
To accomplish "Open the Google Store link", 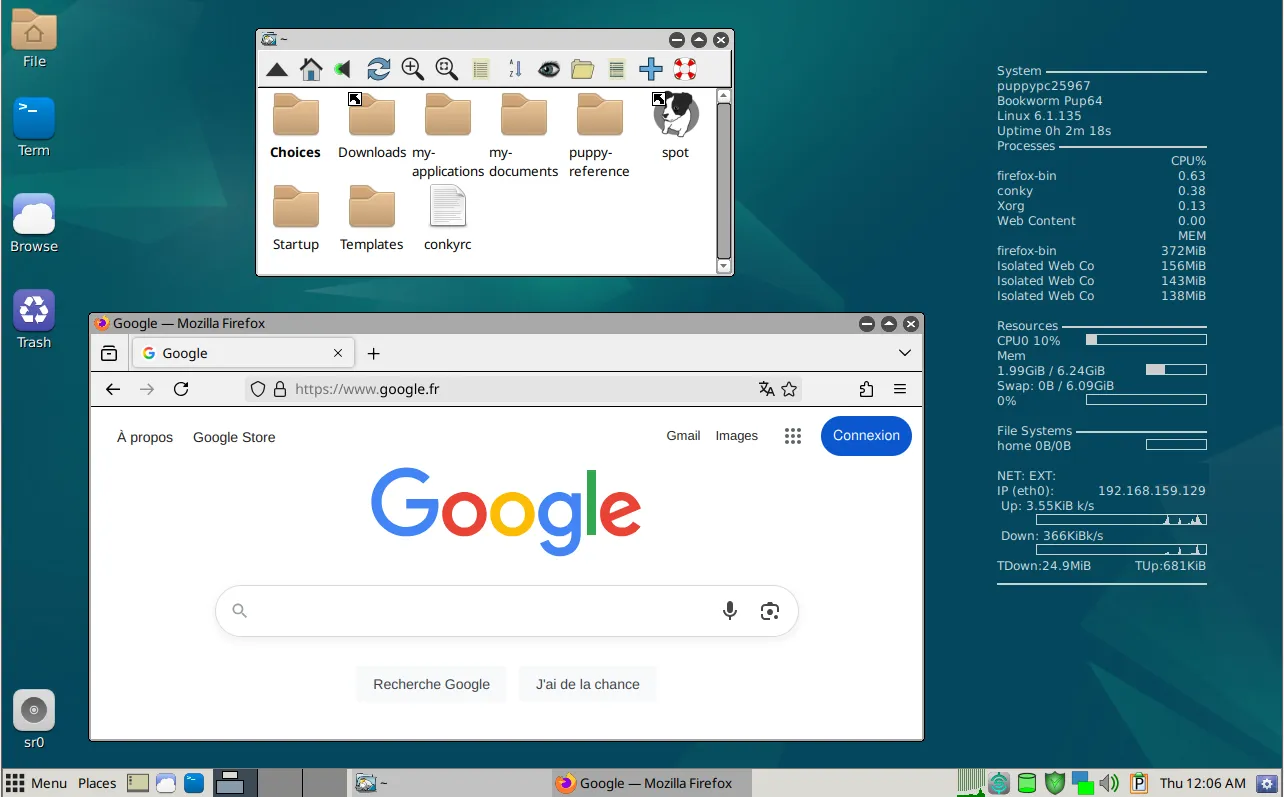I will 234,437.
